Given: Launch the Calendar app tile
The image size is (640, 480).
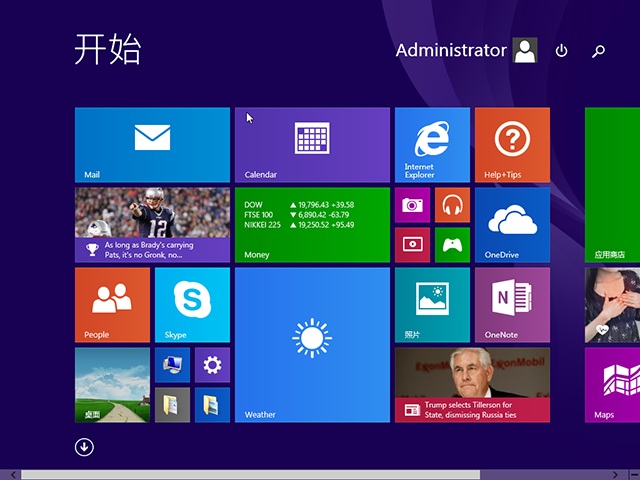Looking at the screenshot, I should coord(312,144).
